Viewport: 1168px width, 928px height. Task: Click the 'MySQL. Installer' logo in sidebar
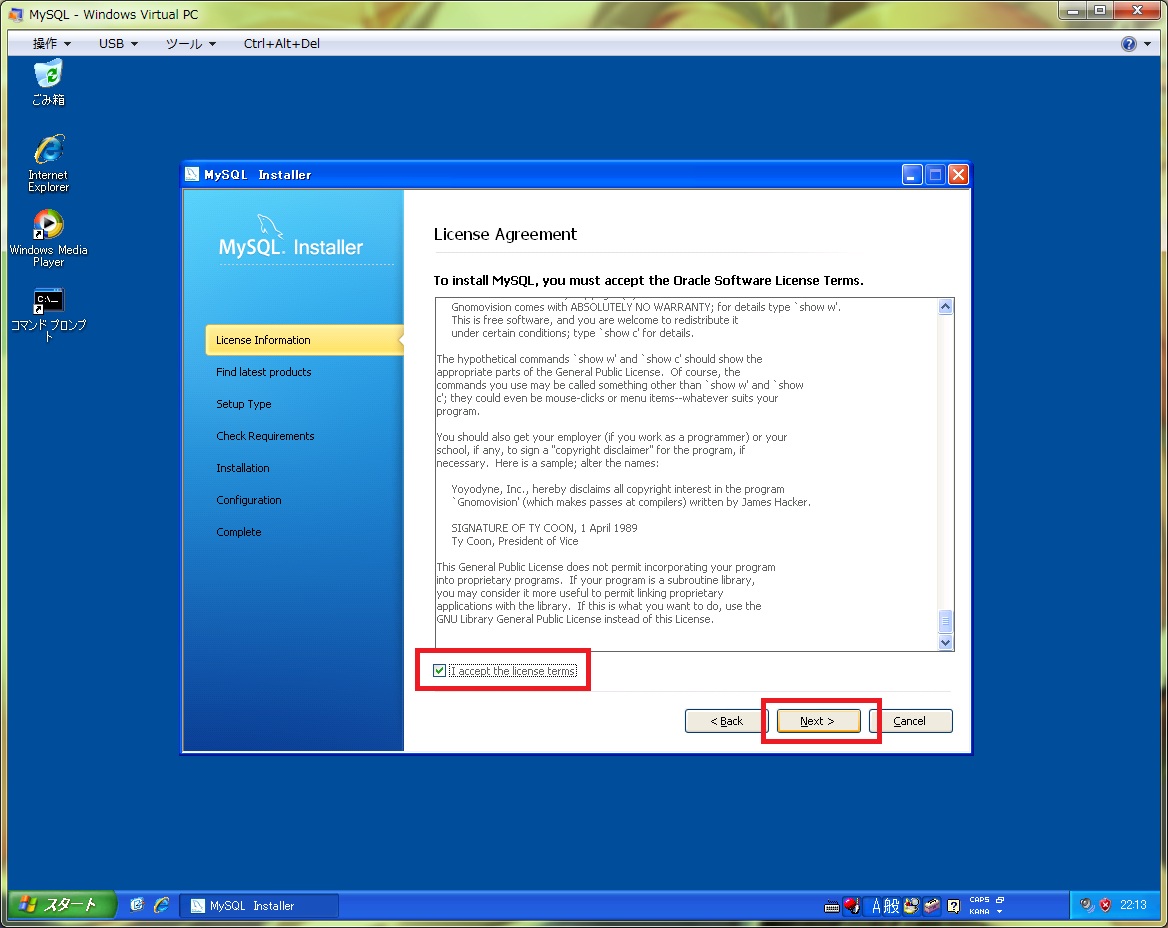(x=291, y=238)
